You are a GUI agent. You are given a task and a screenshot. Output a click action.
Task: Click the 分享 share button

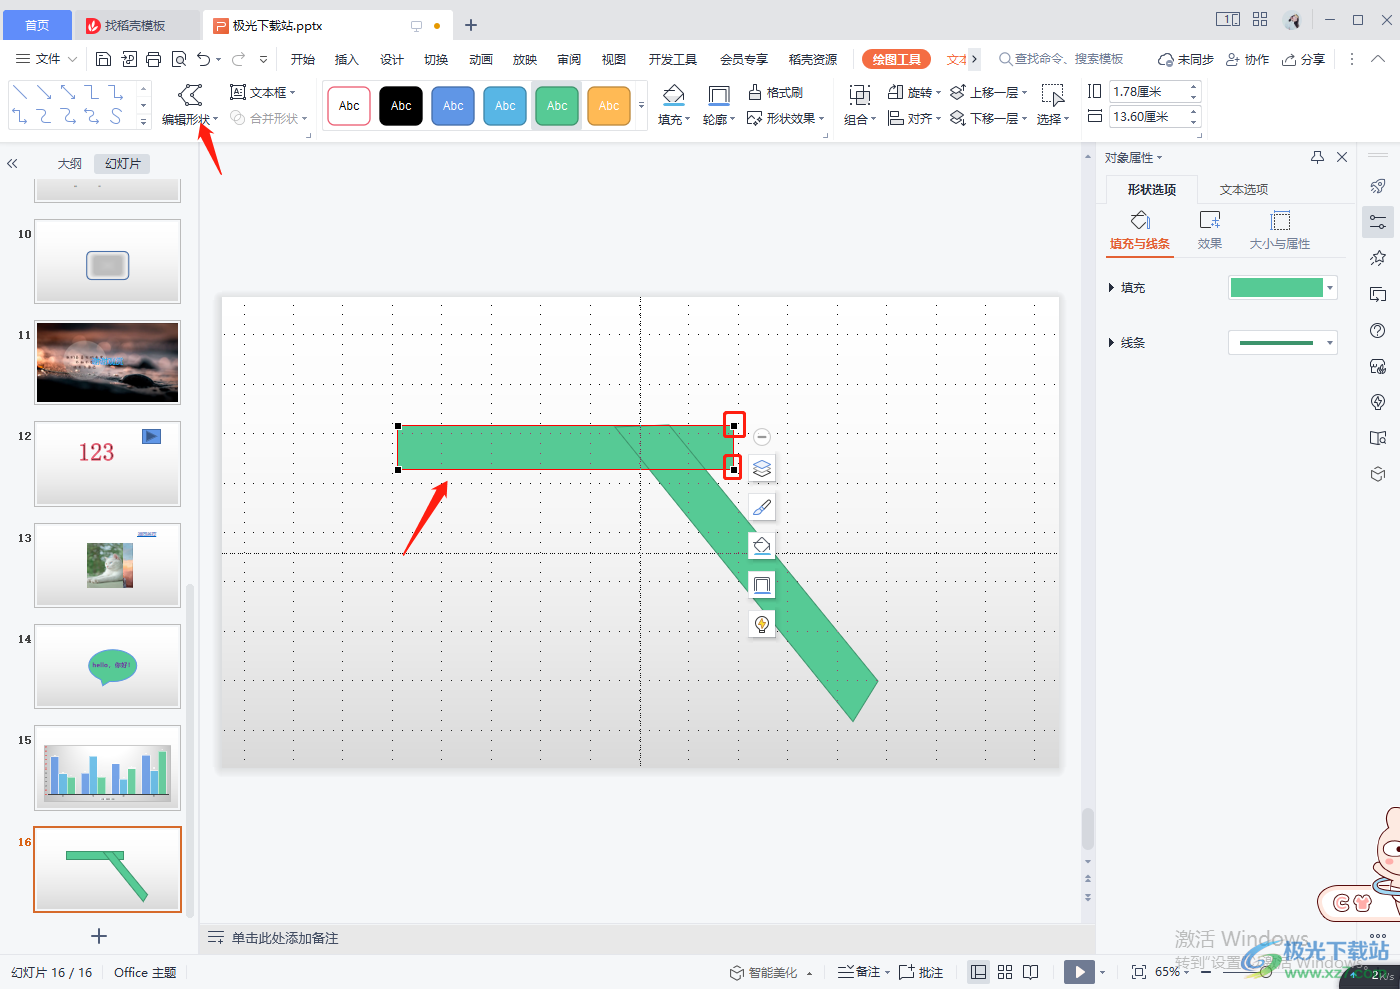[x=1304, y=59]
